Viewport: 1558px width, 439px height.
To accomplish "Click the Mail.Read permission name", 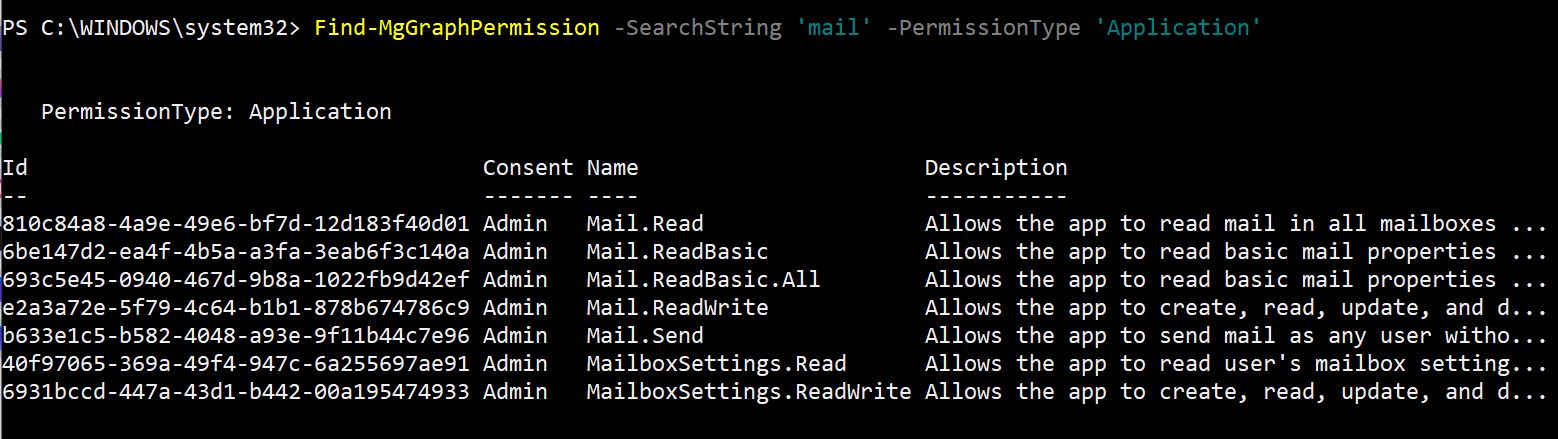I will click(645, 224).
